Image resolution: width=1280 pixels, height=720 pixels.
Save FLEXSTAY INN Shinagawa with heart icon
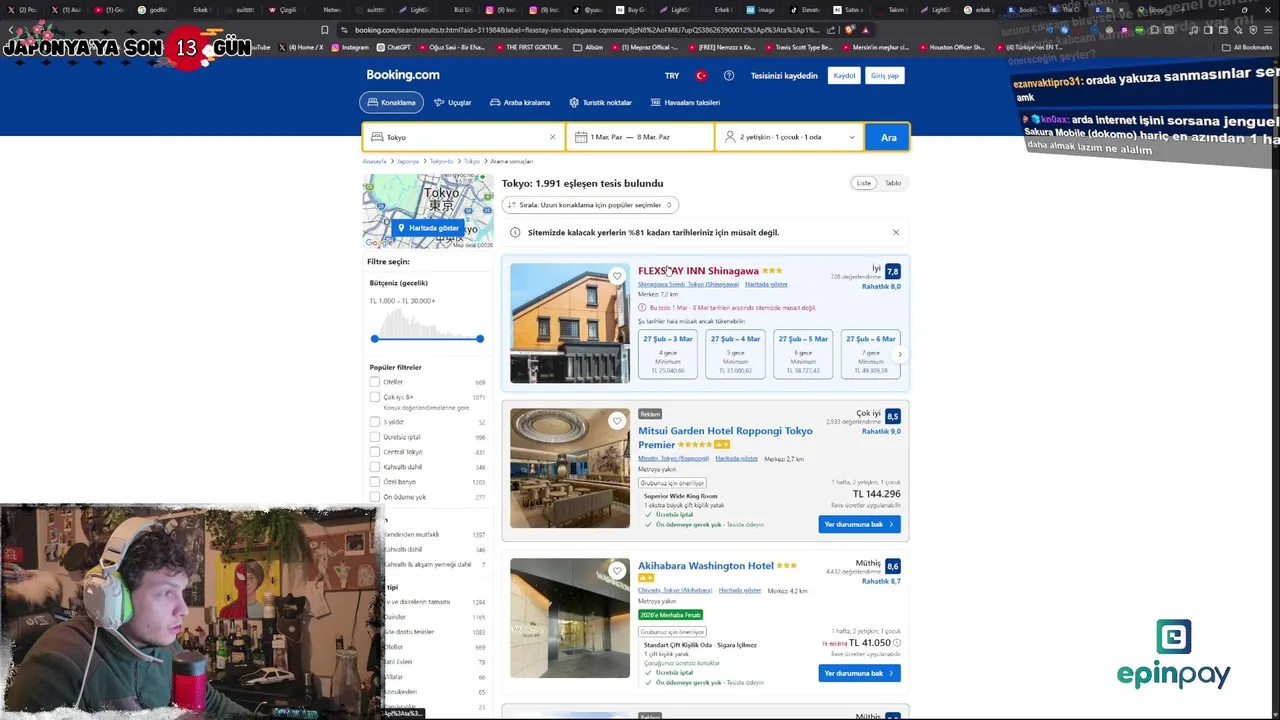(x=617, y=276)
